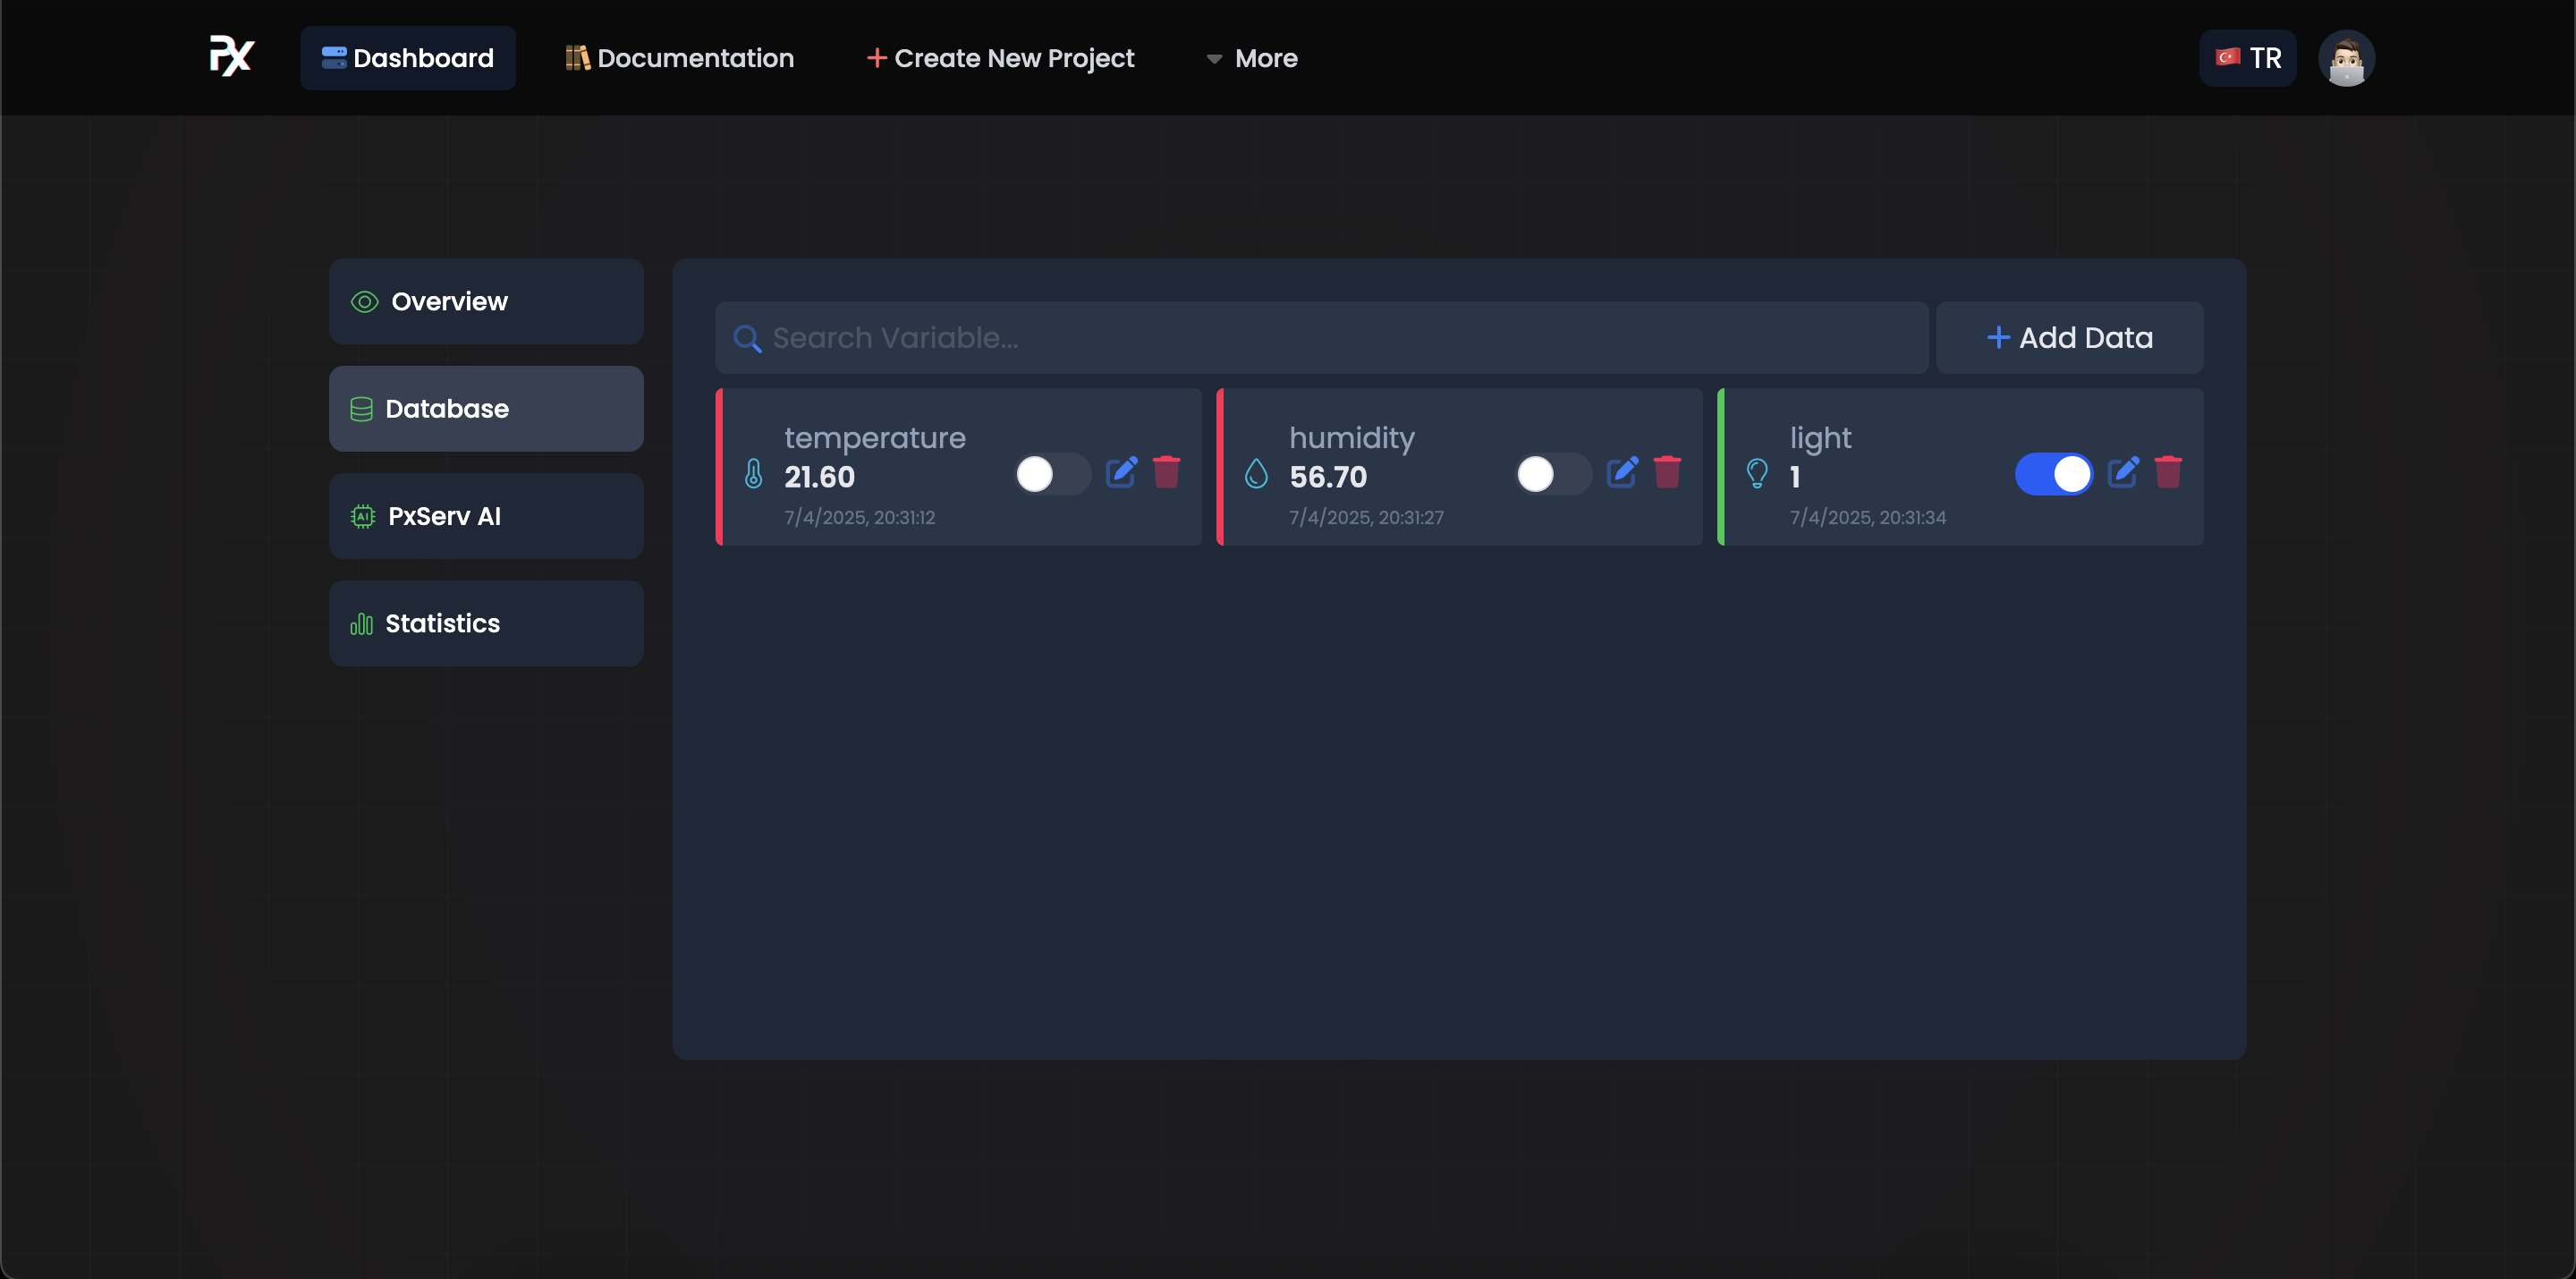
Task: Click the timestamp 7/4/2025, 20:31:34
Action: (1868, 517)
